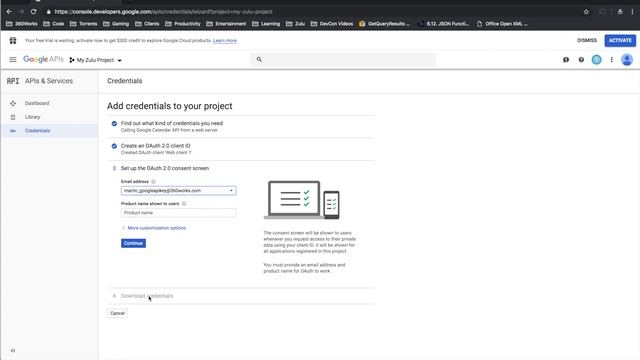Viewport: 640px width, 360px height.
Task: Click the consent screen illustration
Action: pyautogui.click(x=302, y=200)
